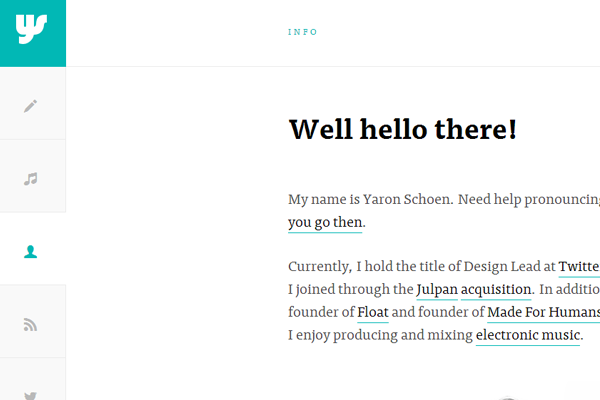
Task: Click the 'Well hello there!' heading
Action: (x=403, y=129)
